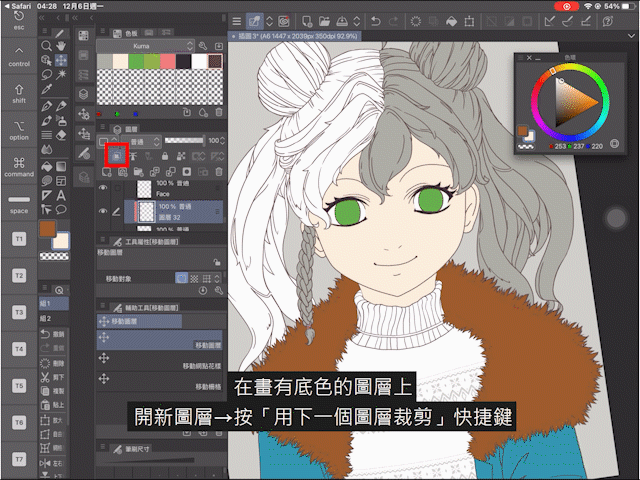Click the new layer folder icon
The width and height of the screenshot is (640, 480).
[138, 172]
